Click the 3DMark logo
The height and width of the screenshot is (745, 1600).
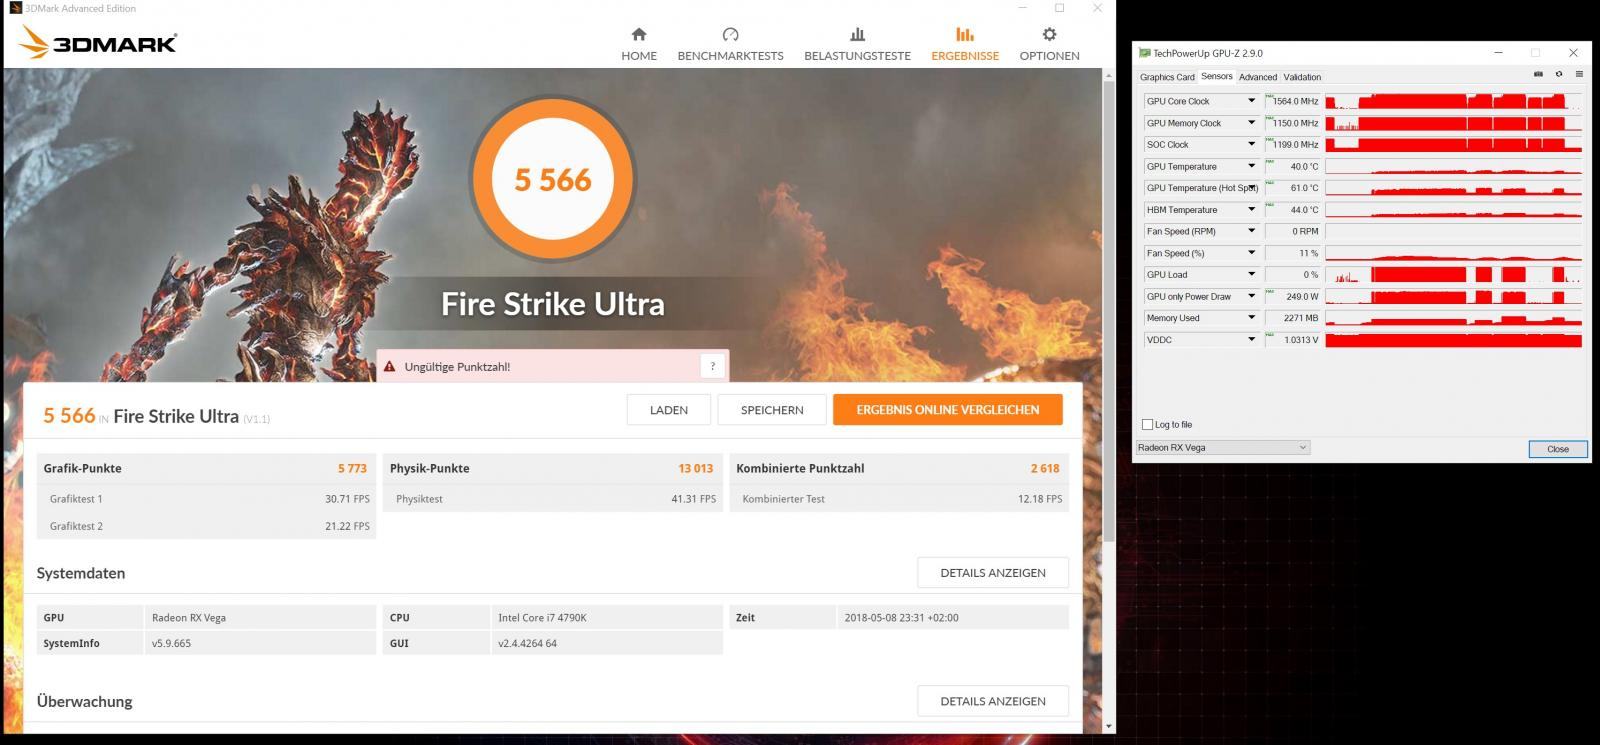[98, 42]
